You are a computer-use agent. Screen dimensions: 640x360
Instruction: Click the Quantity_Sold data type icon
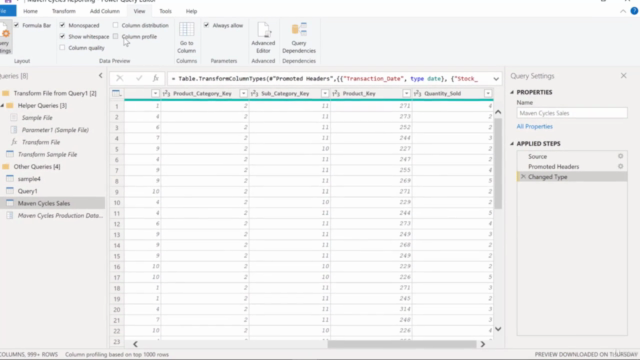(417, 93)
